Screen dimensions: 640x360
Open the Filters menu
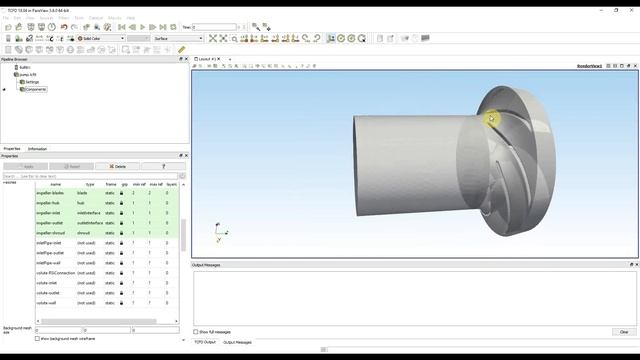[64, 18]
